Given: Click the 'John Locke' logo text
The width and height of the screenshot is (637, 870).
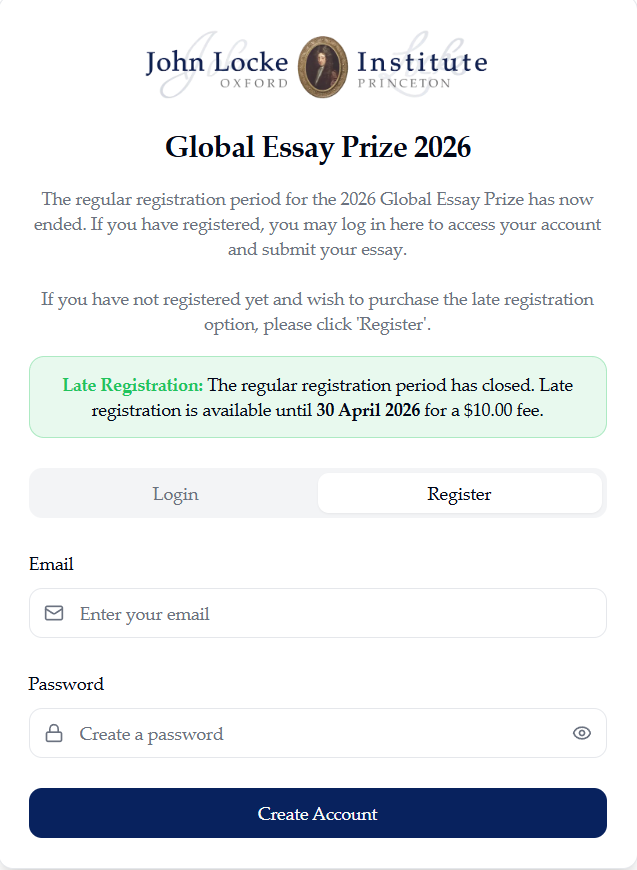Looking at the screenshot, I should point(216,62).
